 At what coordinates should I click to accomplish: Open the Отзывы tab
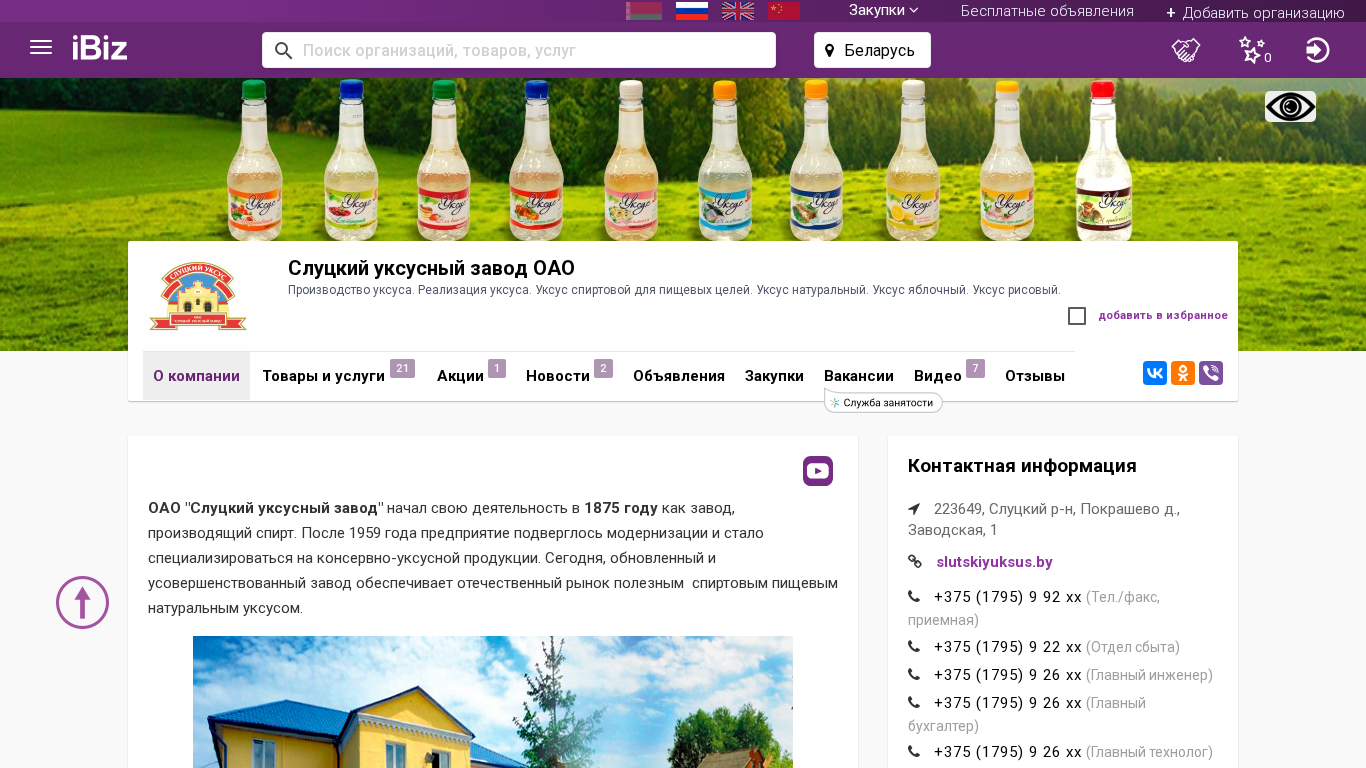1035,376
